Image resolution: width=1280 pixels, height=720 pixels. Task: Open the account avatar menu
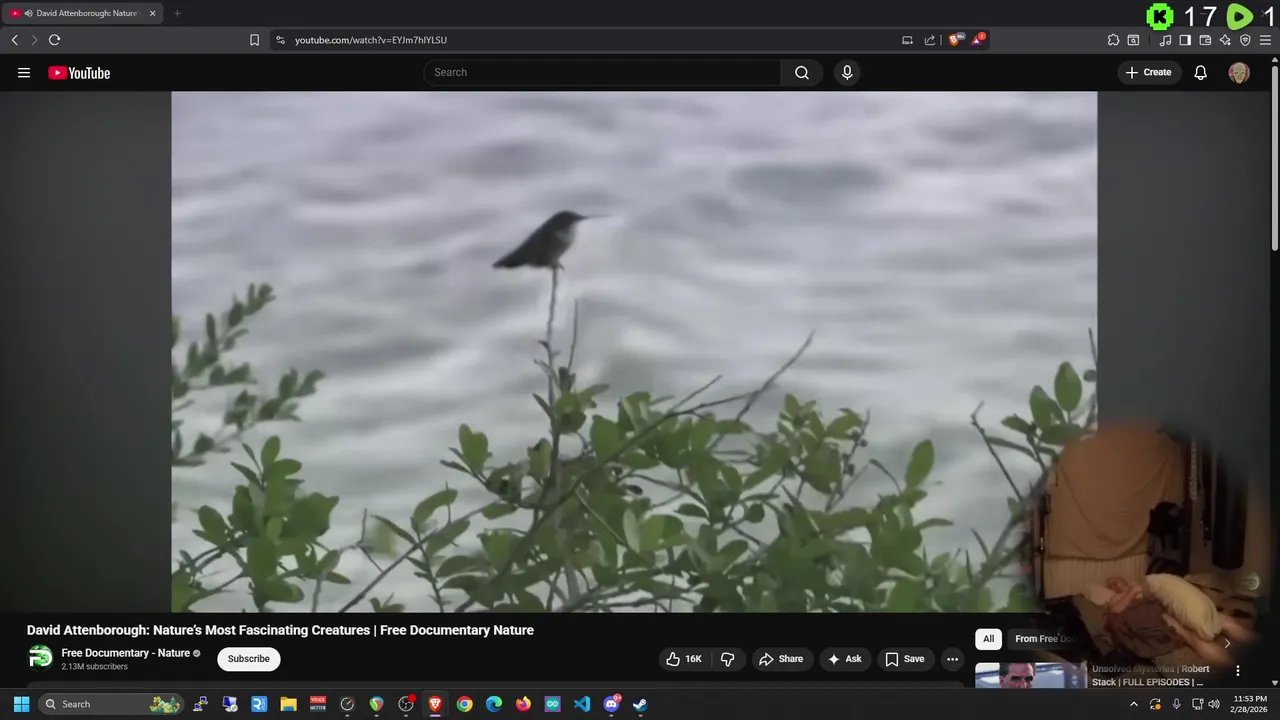1239,72
